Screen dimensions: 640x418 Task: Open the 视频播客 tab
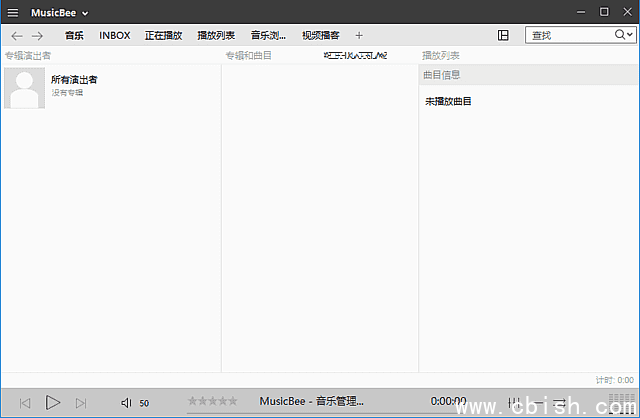pos(320,36)
